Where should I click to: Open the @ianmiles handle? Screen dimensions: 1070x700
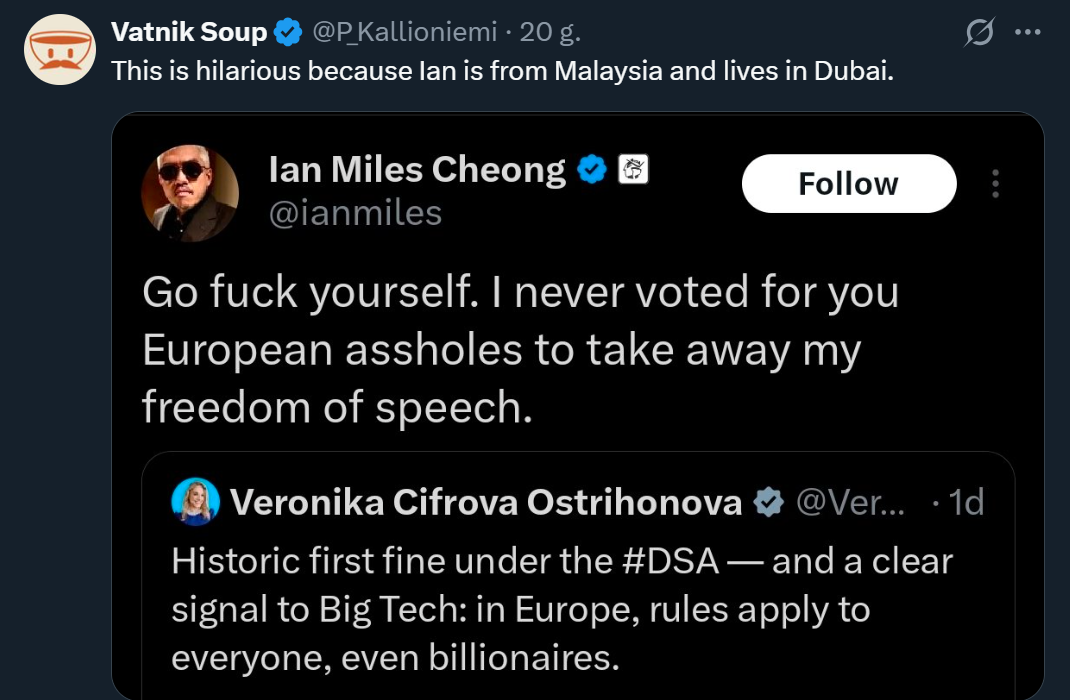coord(355,212)
